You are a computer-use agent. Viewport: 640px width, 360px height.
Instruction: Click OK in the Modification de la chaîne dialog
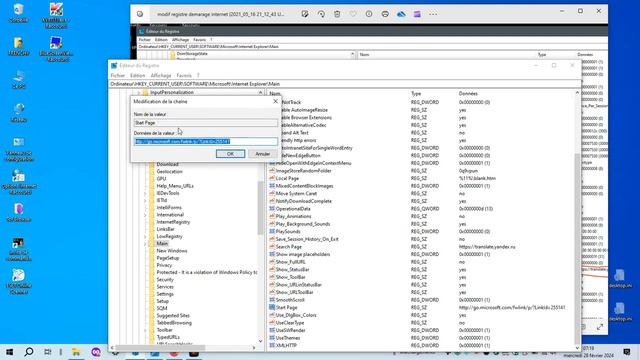click(230, 154)
